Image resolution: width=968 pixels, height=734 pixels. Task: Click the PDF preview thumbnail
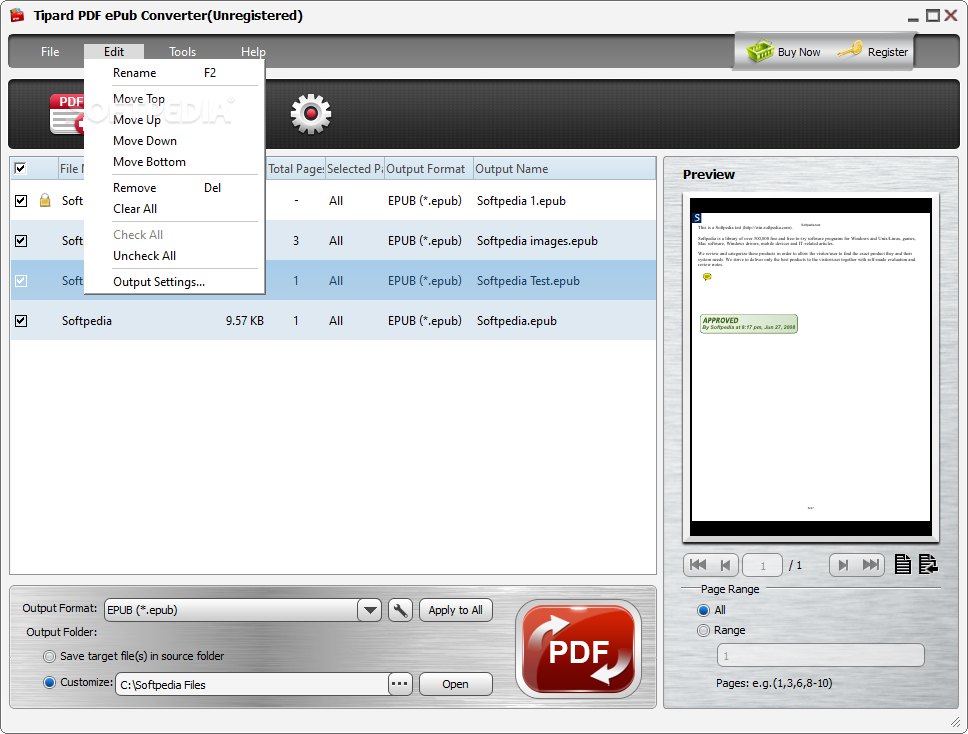pos(811,367)
